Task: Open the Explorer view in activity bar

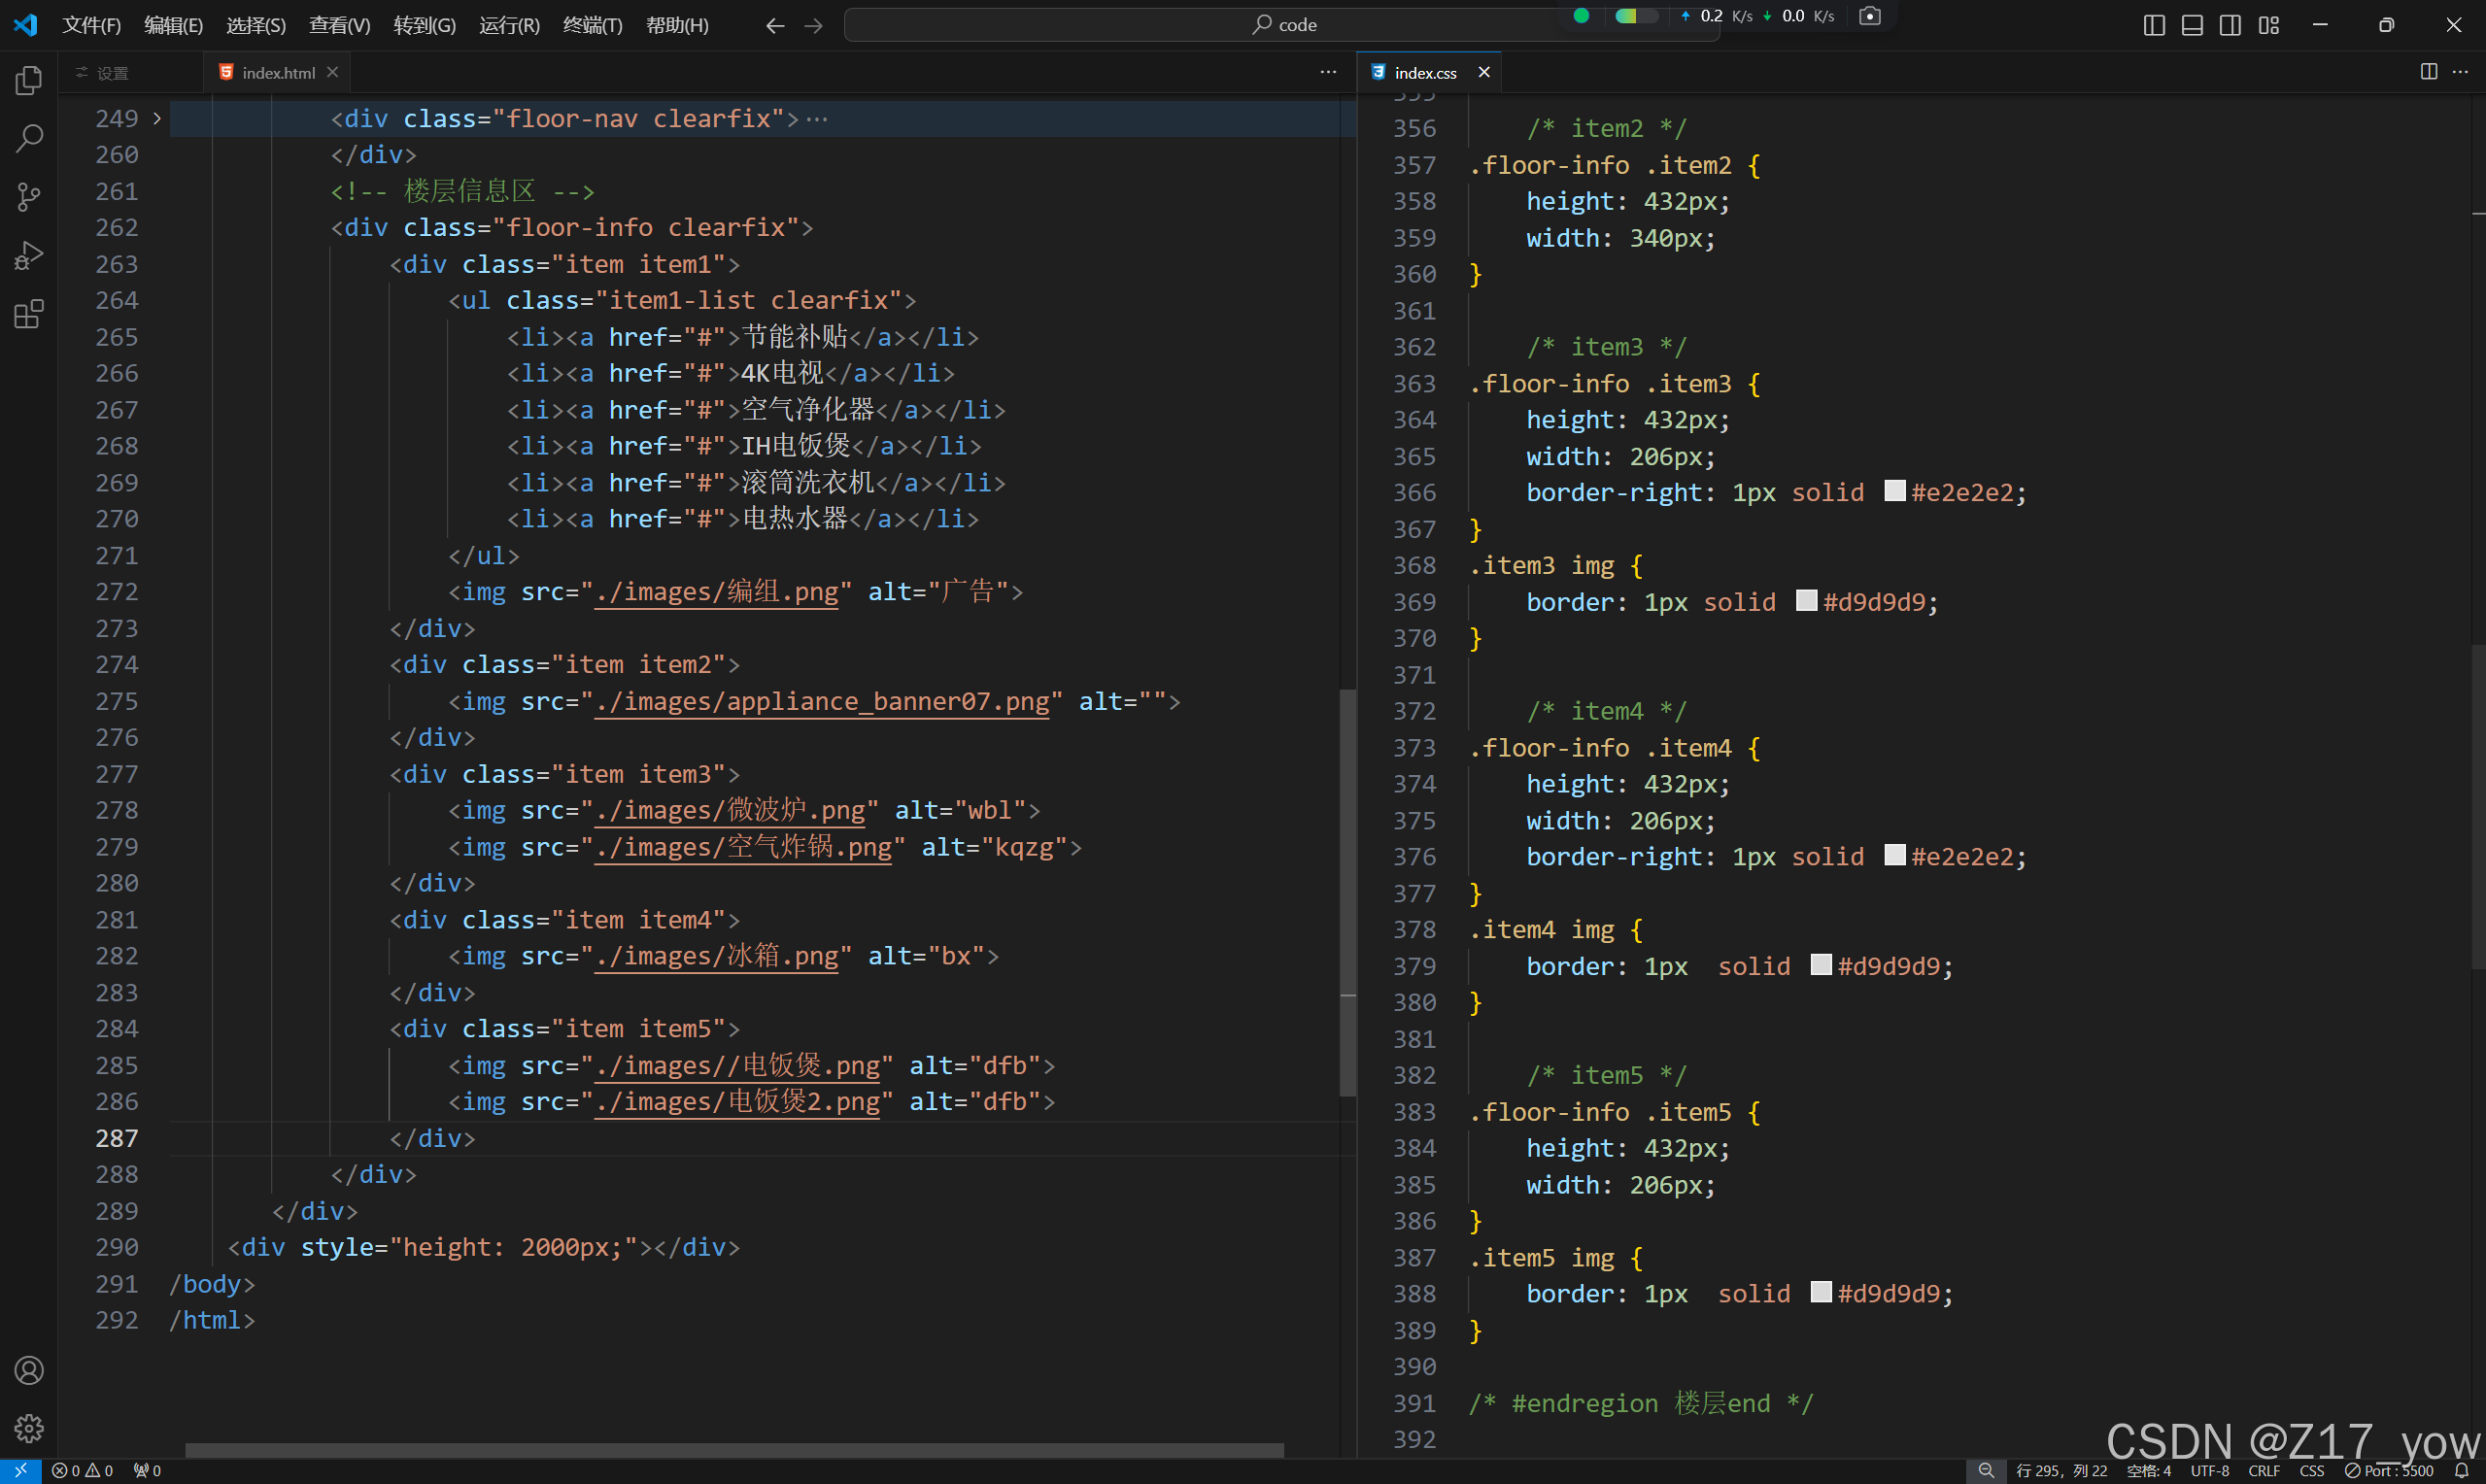Action: (x=29, y=80)
